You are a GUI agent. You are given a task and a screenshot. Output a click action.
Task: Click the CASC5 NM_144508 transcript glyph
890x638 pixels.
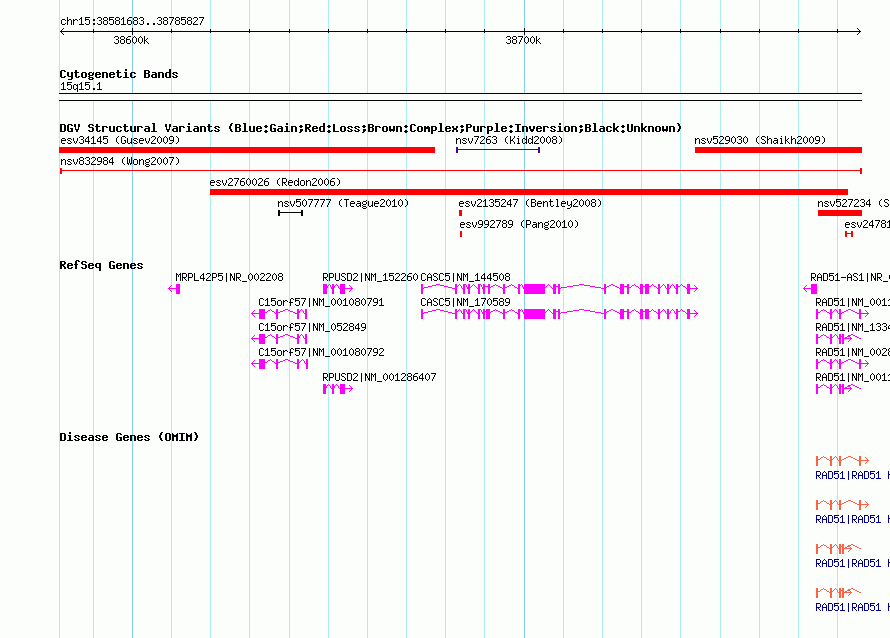pos(559,289)
